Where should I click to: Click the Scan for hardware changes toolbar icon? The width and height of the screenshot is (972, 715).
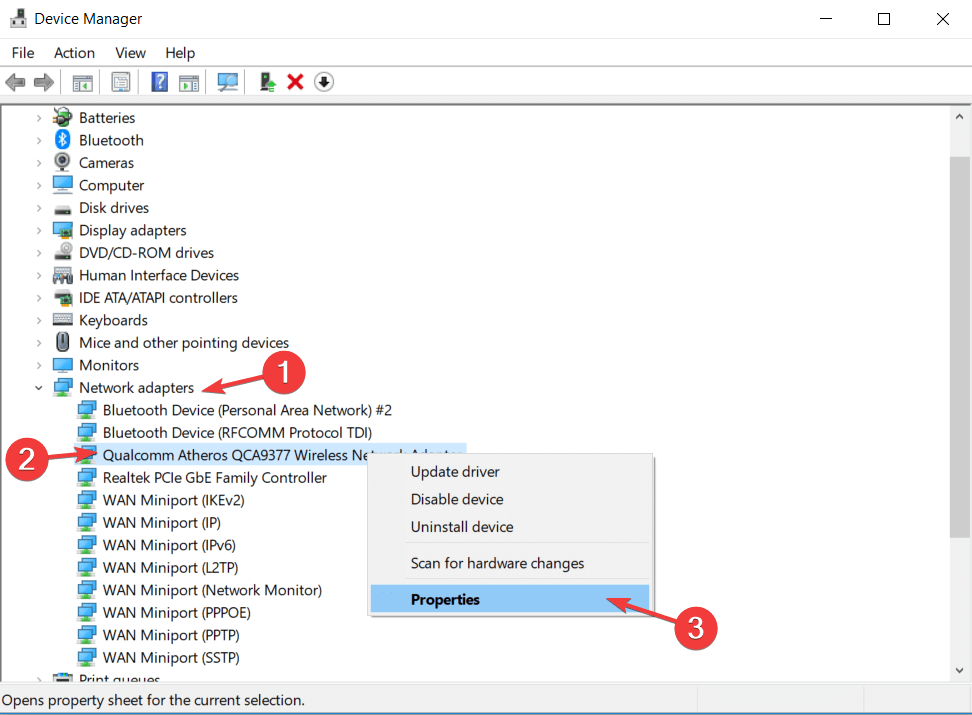click(227, 81)
